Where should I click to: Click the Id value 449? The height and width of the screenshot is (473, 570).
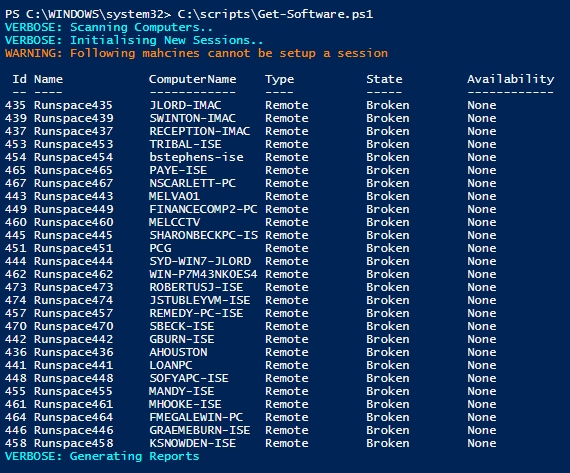pyautogui.click(x=16, y=209)
